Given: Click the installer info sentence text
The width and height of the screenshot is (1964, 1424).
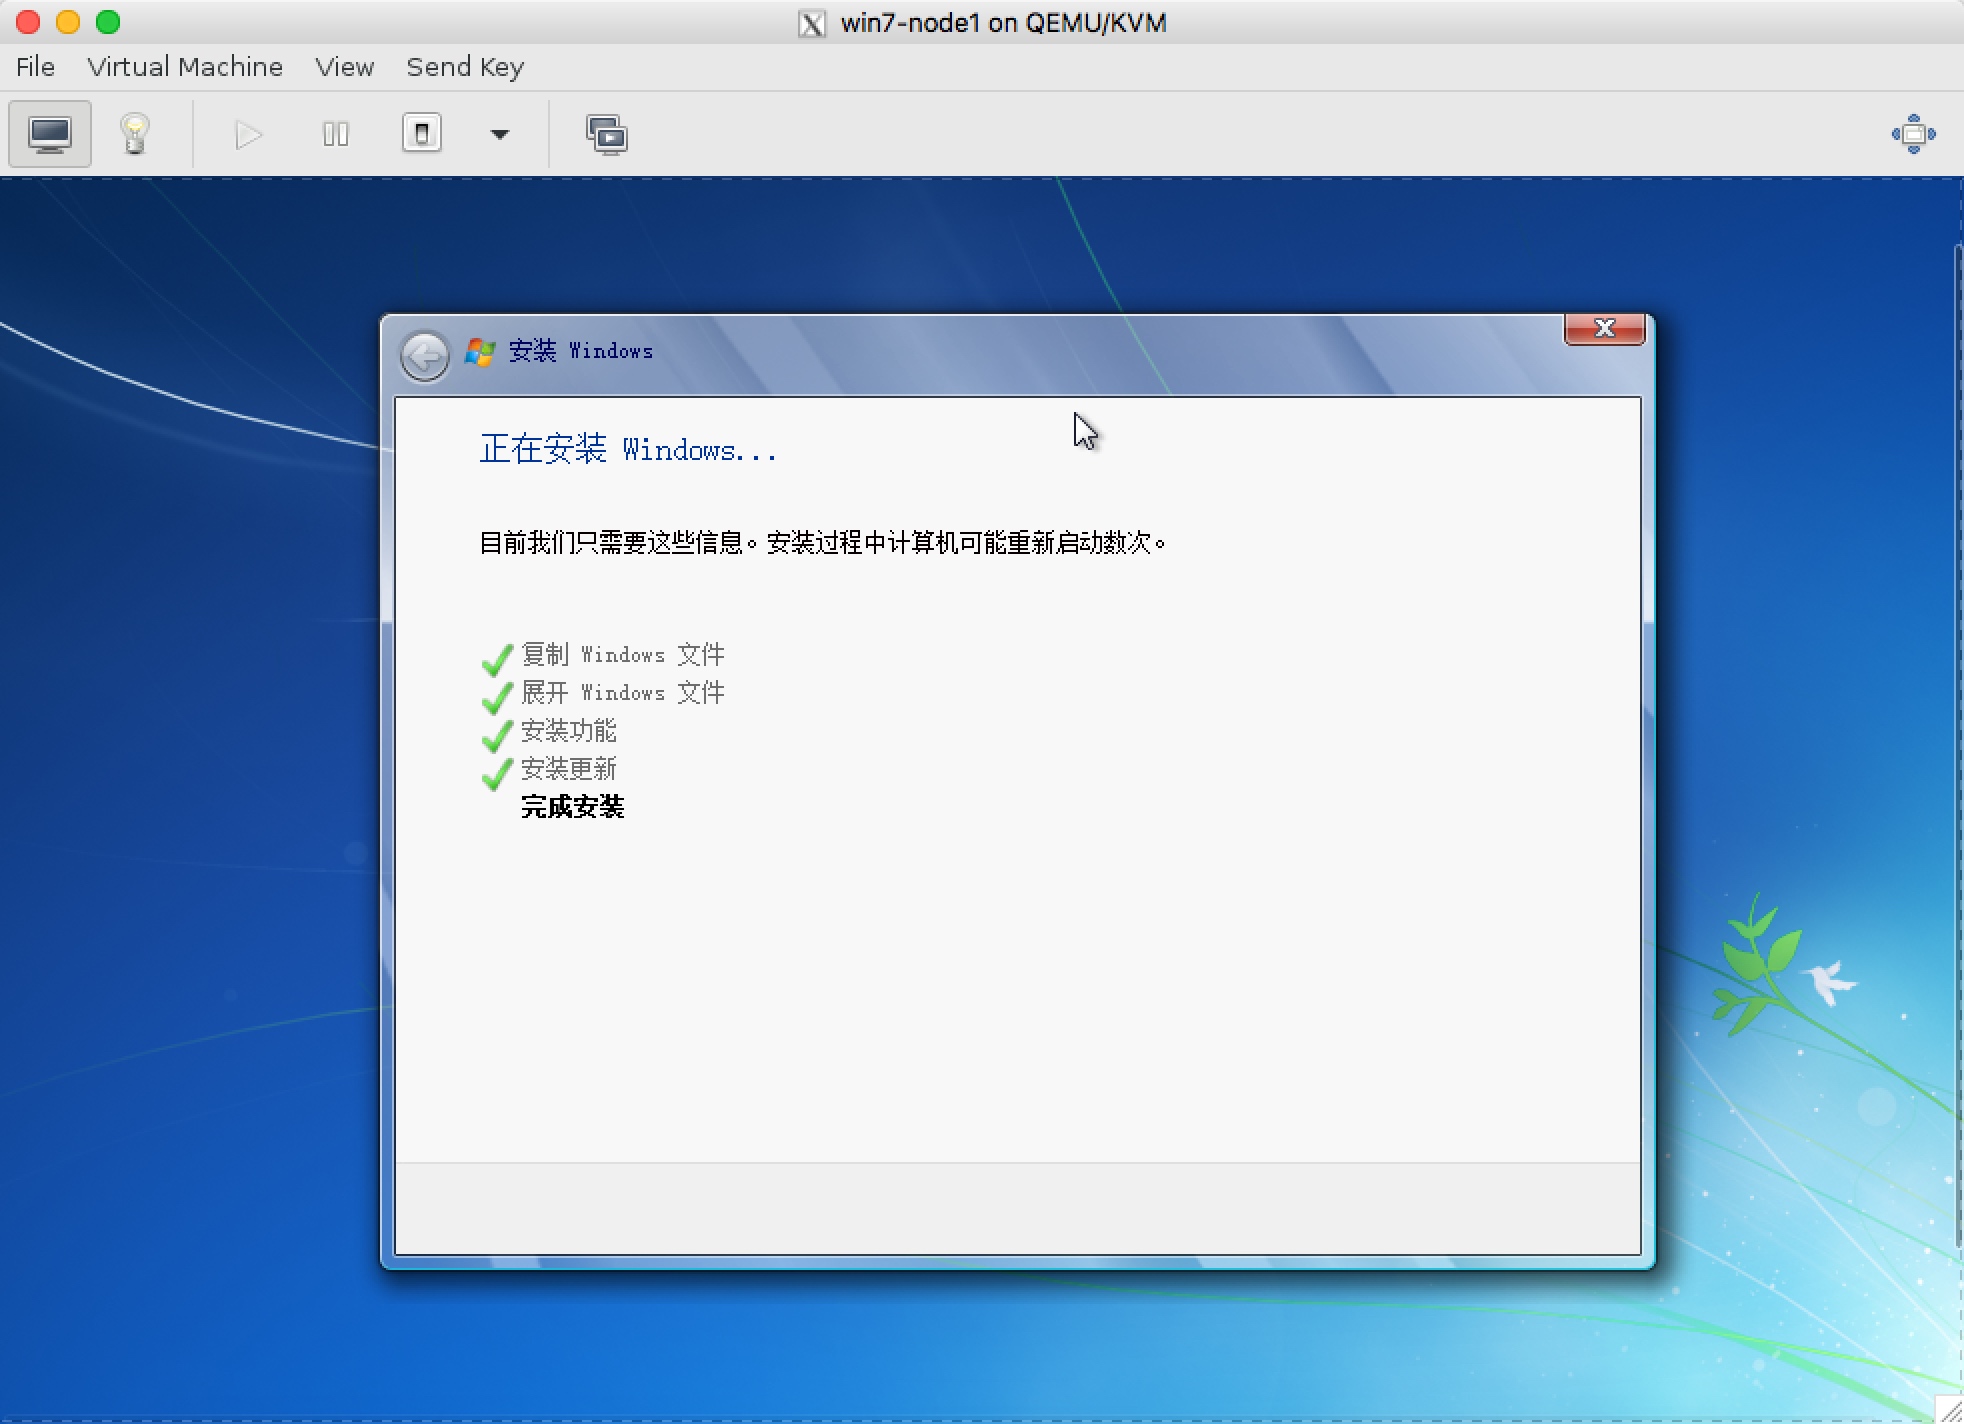Looking at the screenshot, I should (822, 543).
